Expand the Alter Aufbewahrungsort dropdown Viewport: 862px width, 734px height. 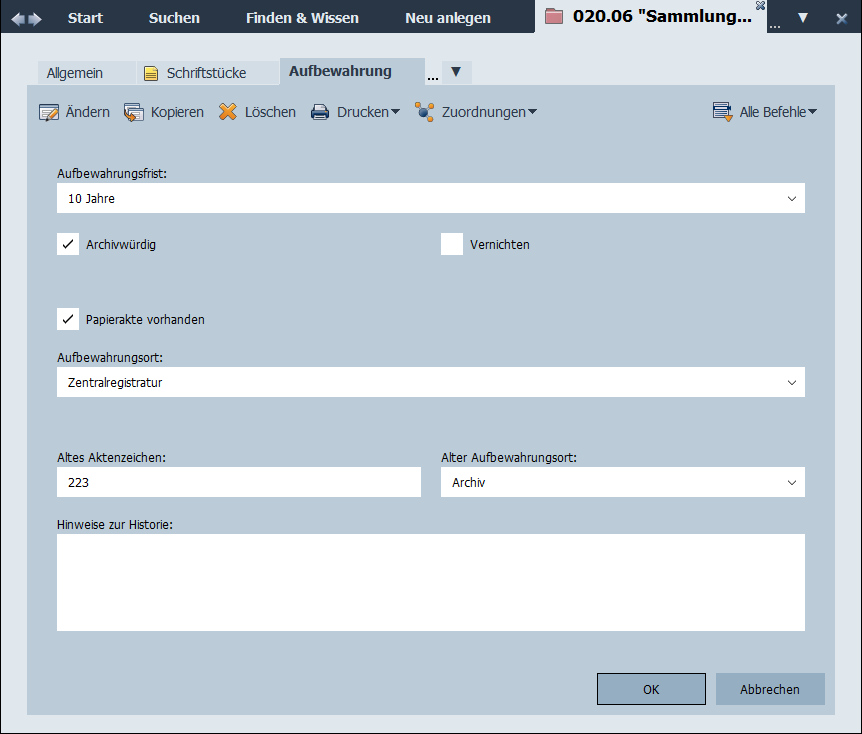pyautogui.click(x=792, y=482)
